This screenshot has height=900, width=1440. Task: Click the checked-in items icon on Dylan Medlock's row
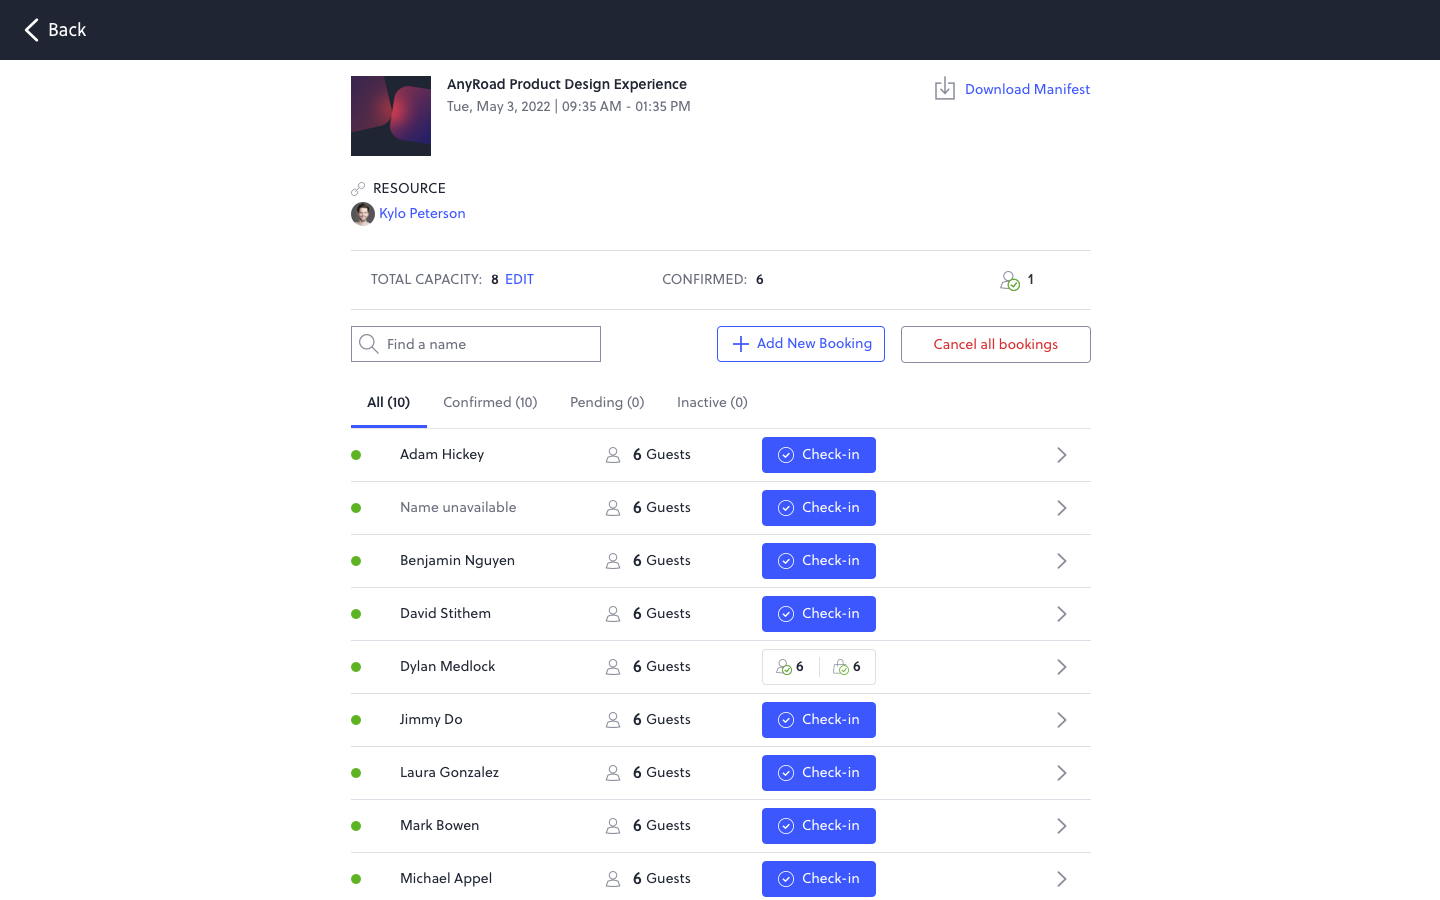click(842, 666)
